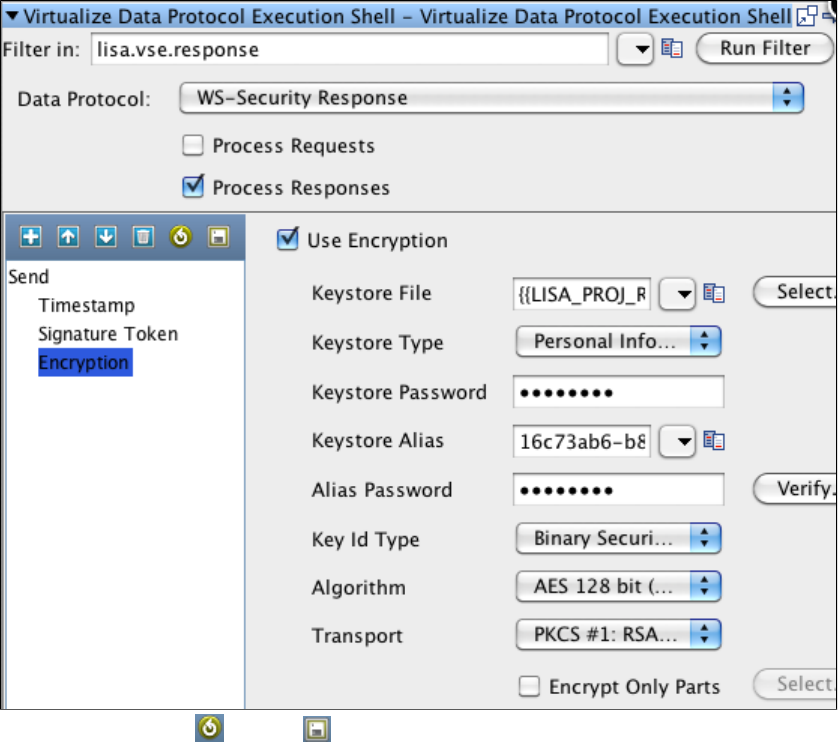Image resolution: width=838 pixels, height=742 pixels.
Task: Select Signature Token in the tree
Action: [x=108, y=334]
